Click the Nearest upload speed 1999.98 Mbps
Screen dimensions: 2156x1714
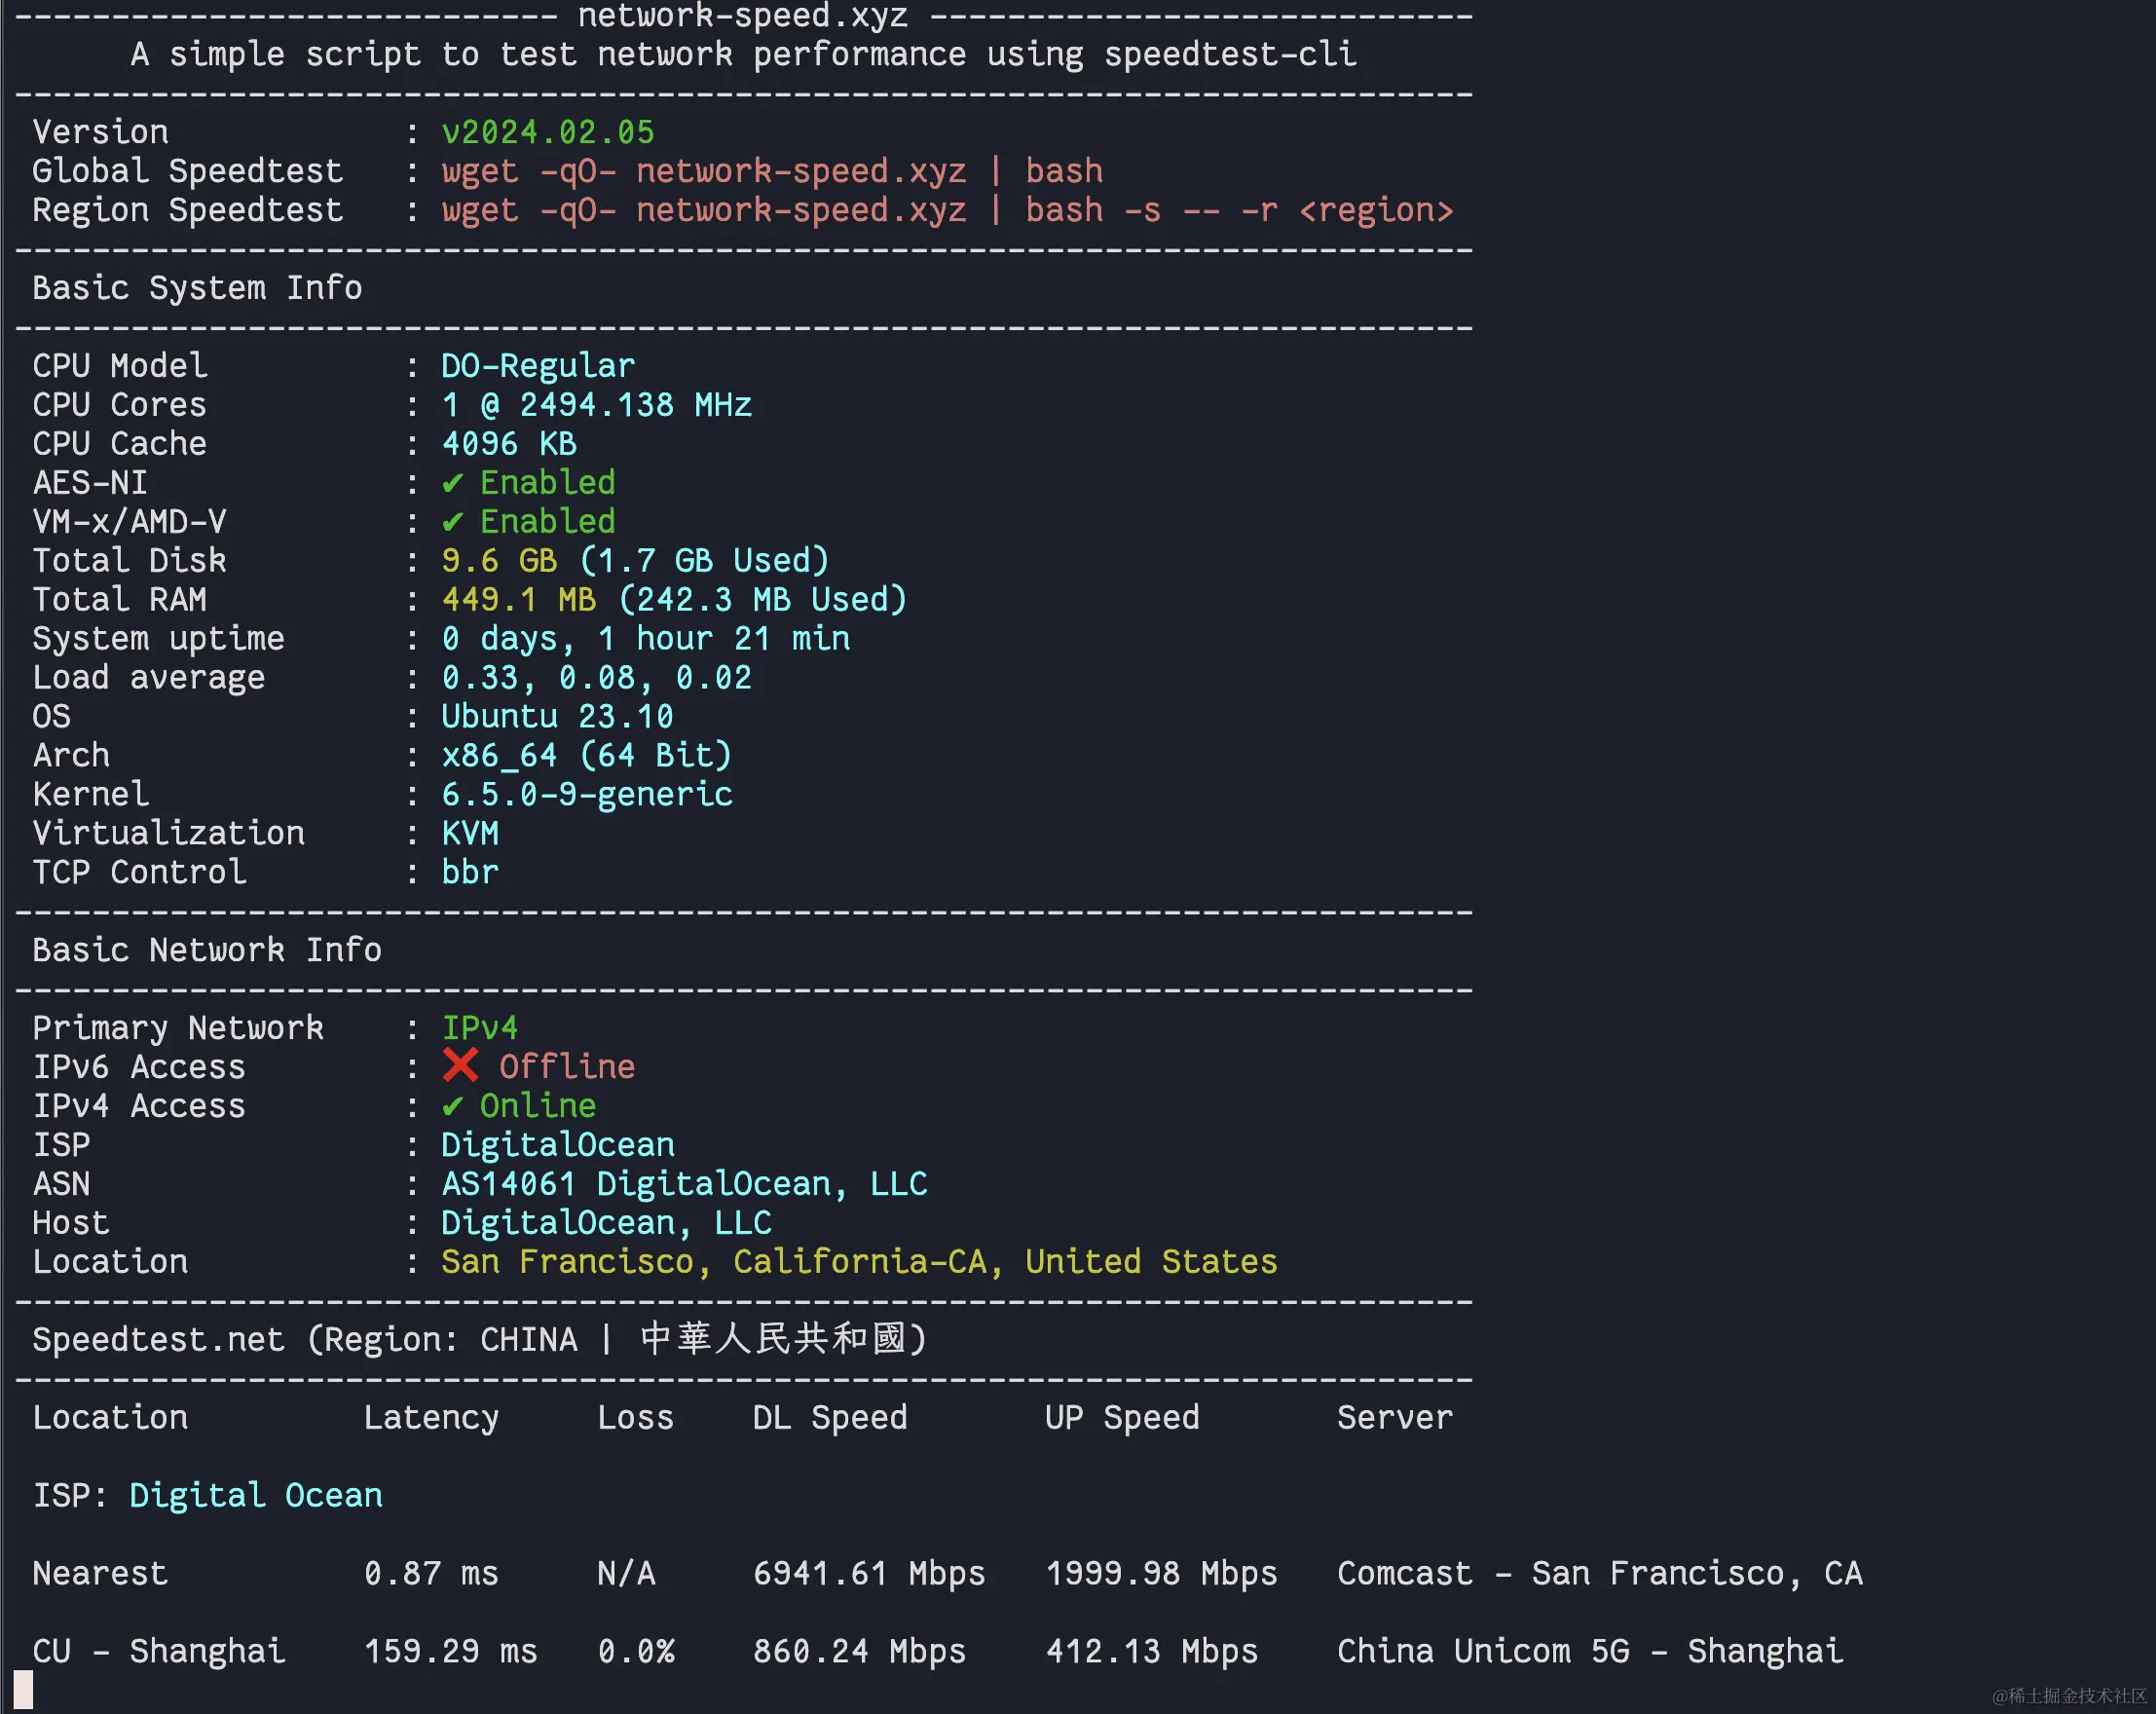pyautogui.click(x=1161, y=1574)
